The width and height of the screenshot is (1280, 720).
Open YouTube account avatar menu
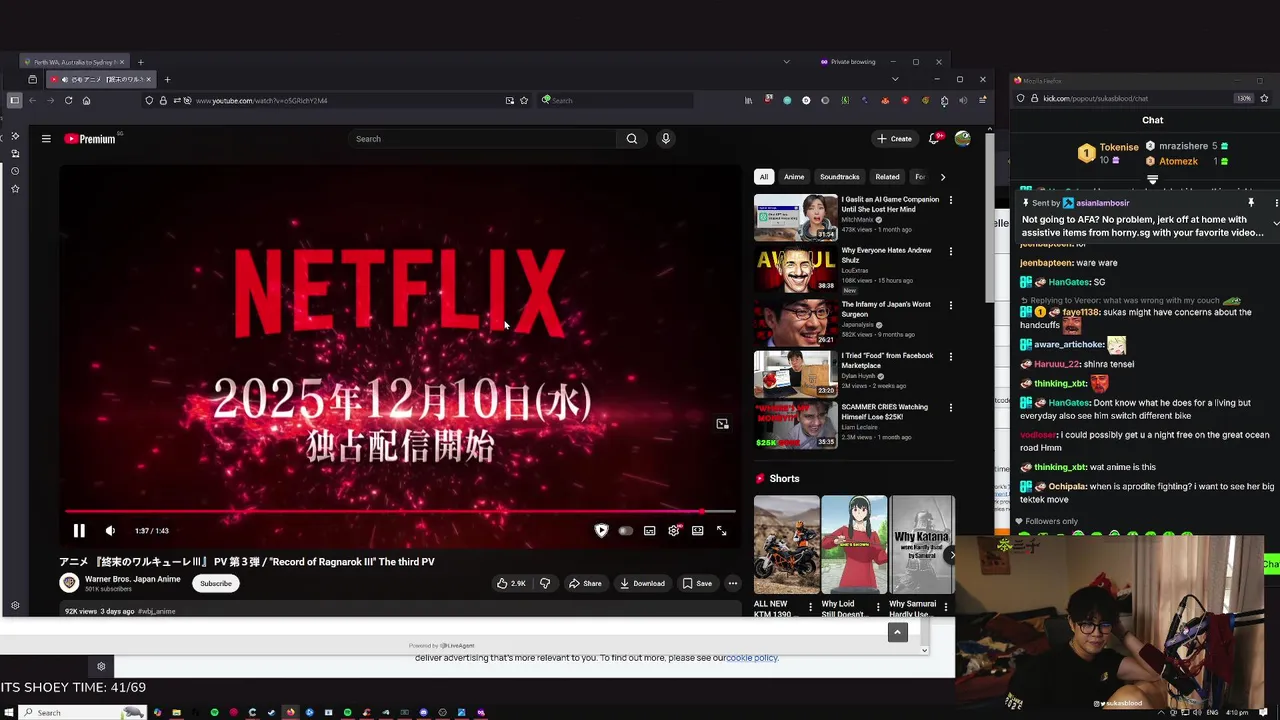(x=963, y=139)
